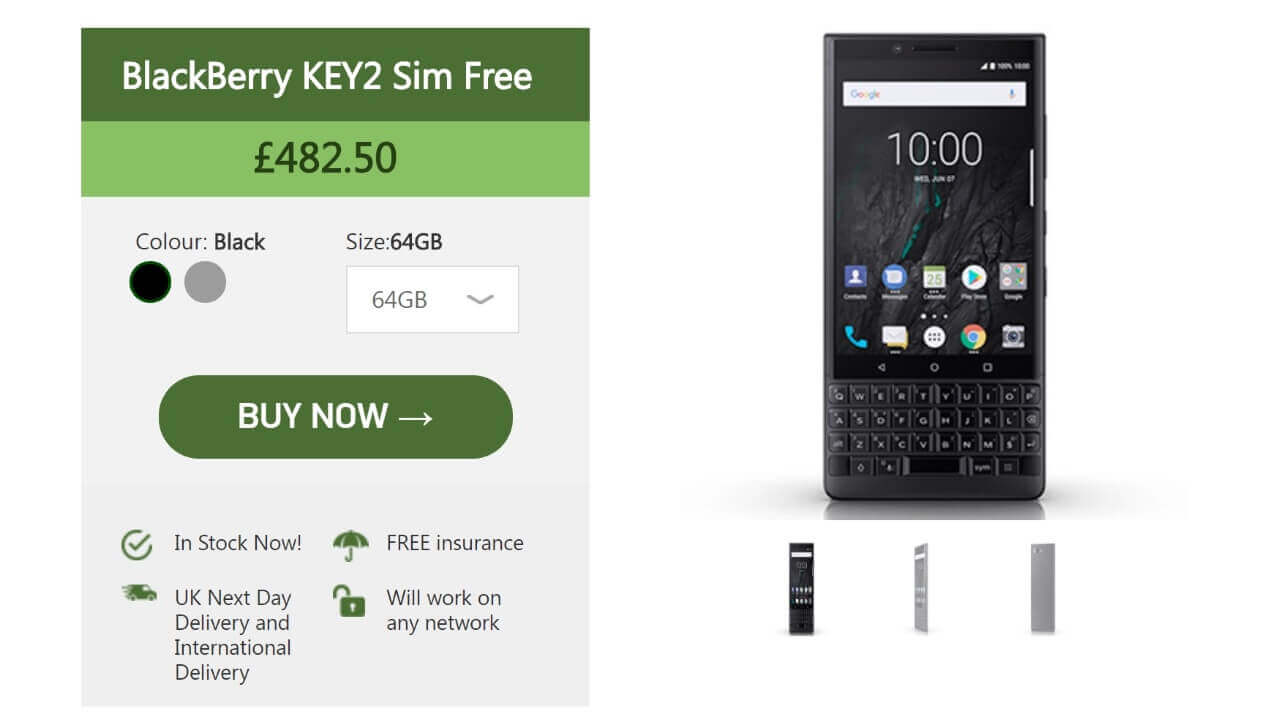This screenshot has width=1280, height=720.
Task: Click the BUY NOW button
Action: click(x=336, y=417)
